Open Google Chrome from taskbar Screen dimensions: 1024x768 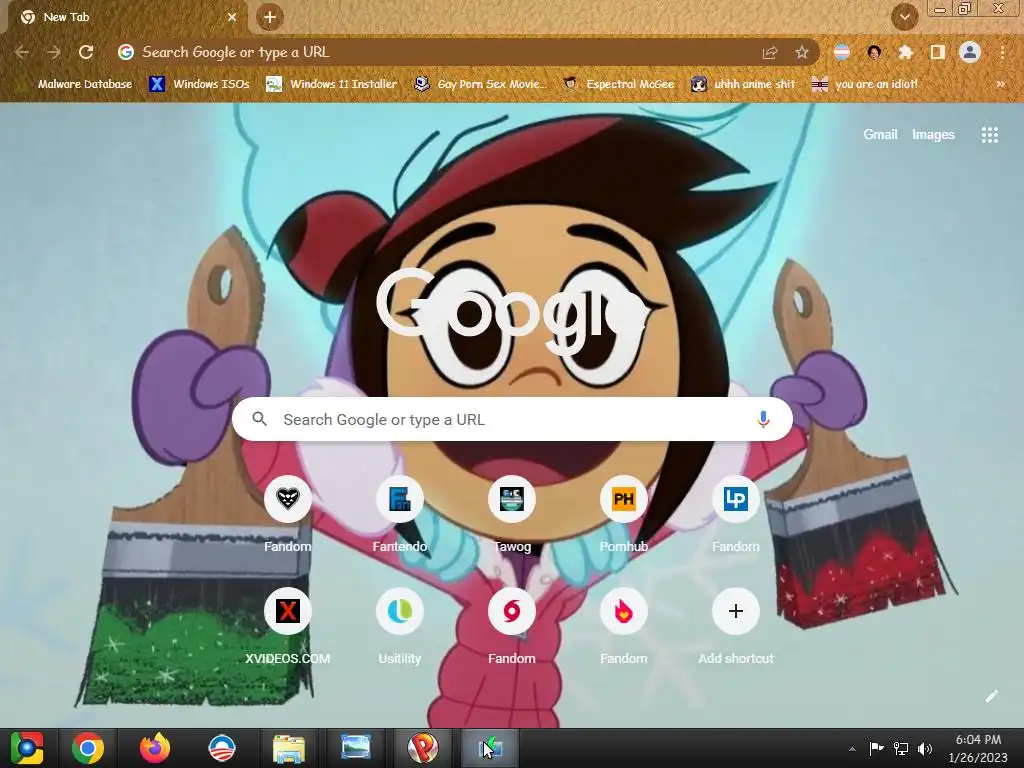[88, 748]
